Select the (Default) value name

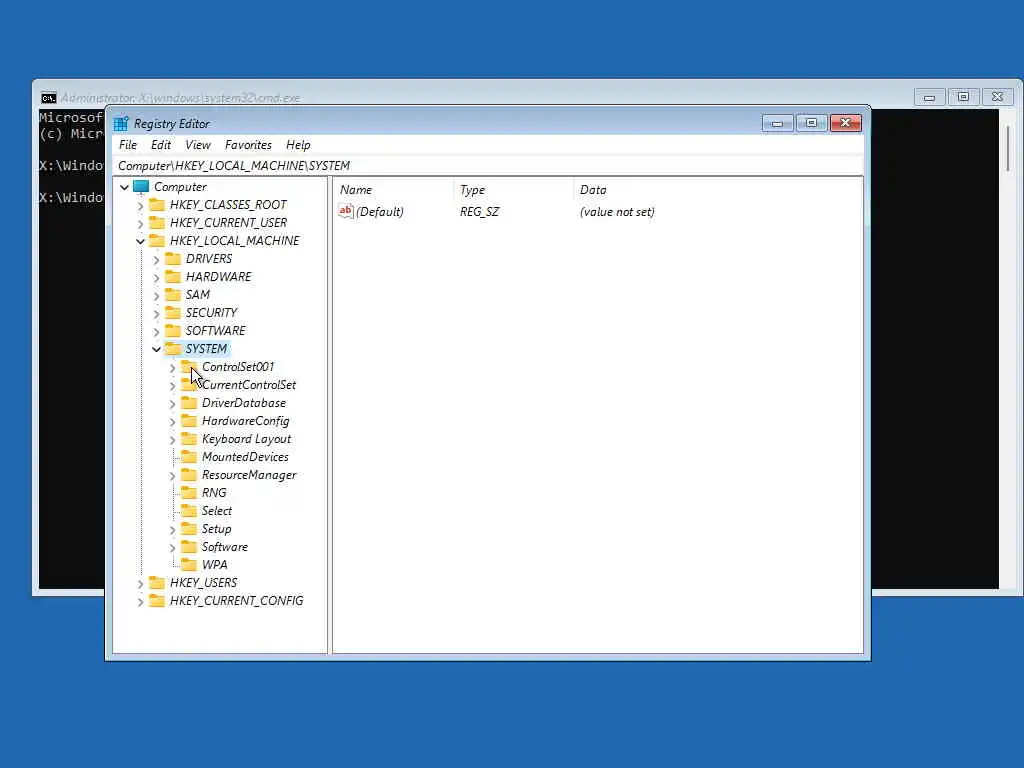tap(380, 212)
